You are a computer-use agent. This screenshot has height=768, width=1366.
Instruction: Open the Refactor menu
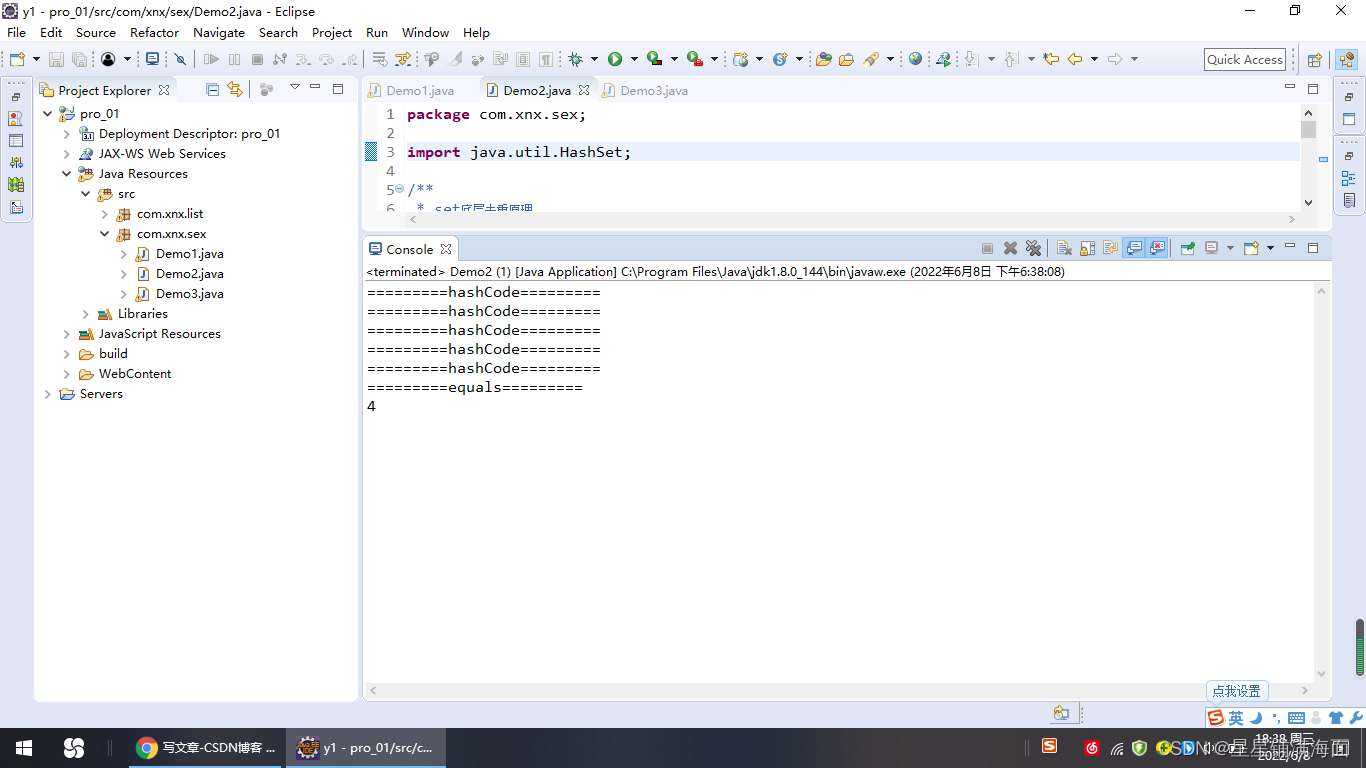pyautogui.click(x=154, y=32)
